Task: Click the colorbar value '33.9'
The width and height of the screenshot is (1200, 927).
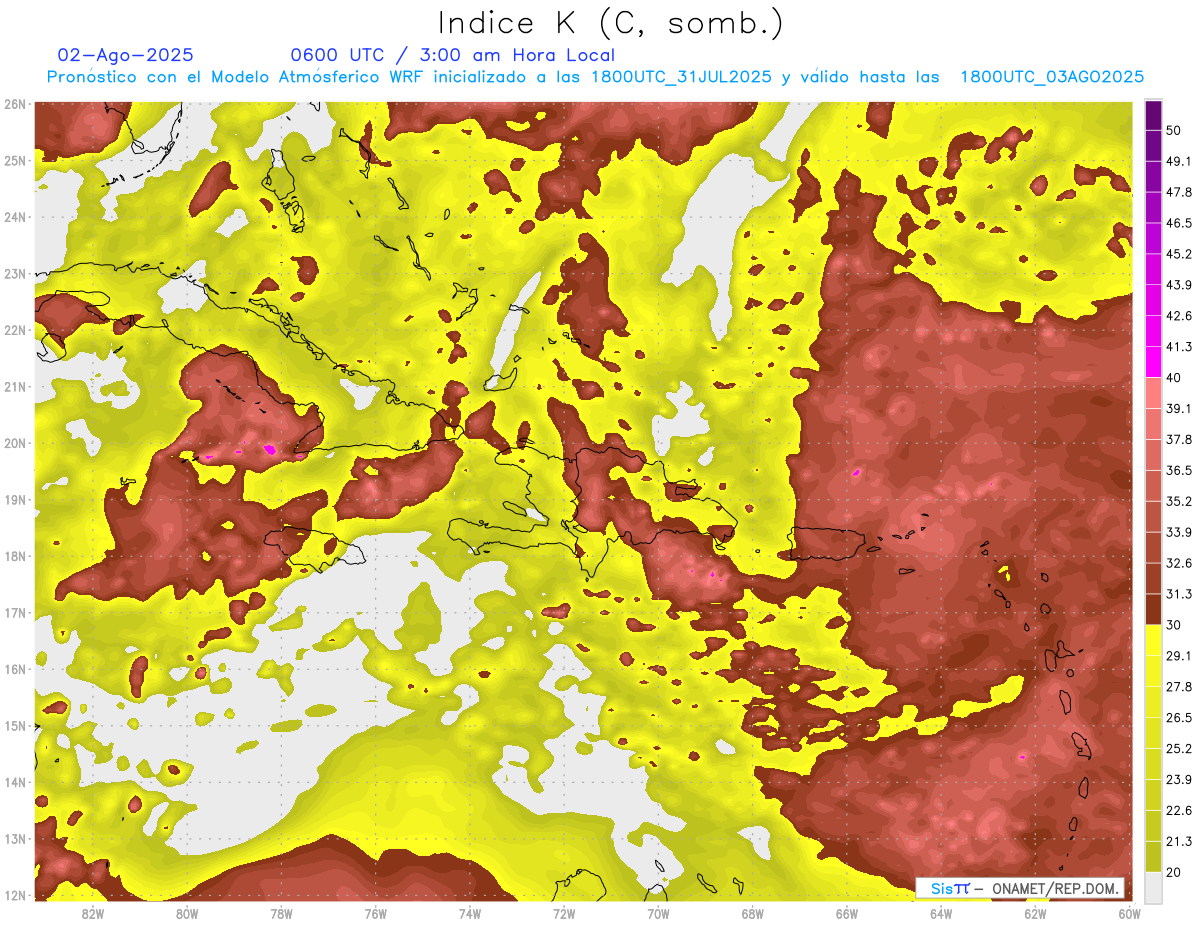Action: click(1179, 533)
